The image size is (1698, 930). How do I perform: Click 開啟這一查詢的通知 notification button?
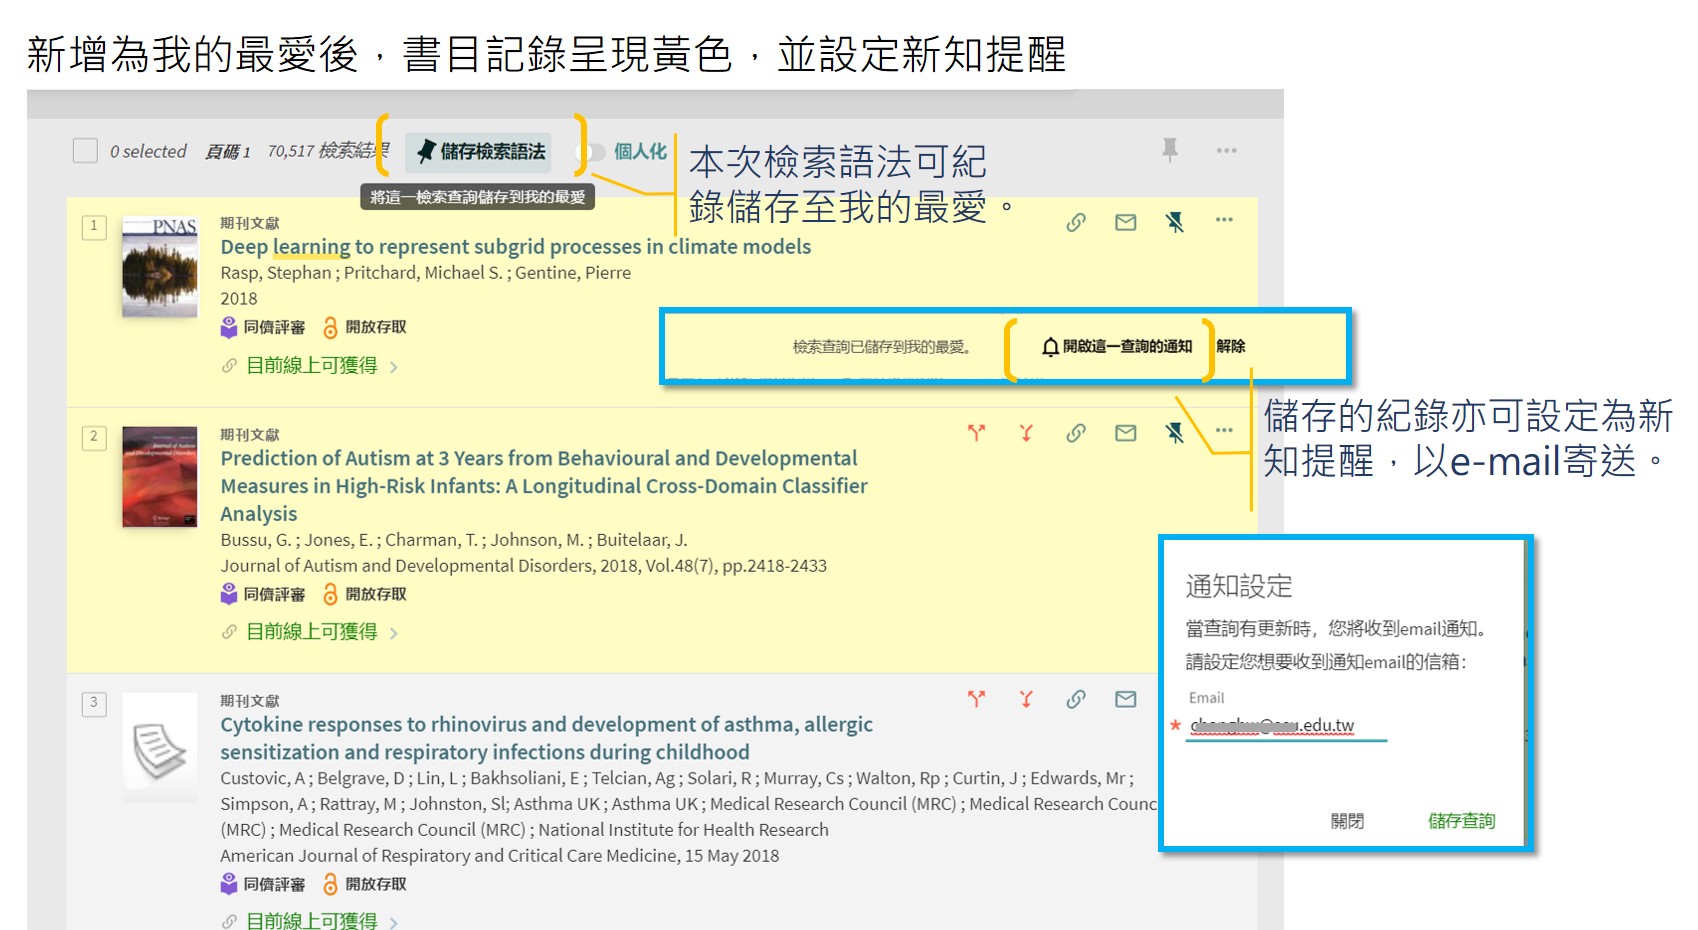point(1116,347)
